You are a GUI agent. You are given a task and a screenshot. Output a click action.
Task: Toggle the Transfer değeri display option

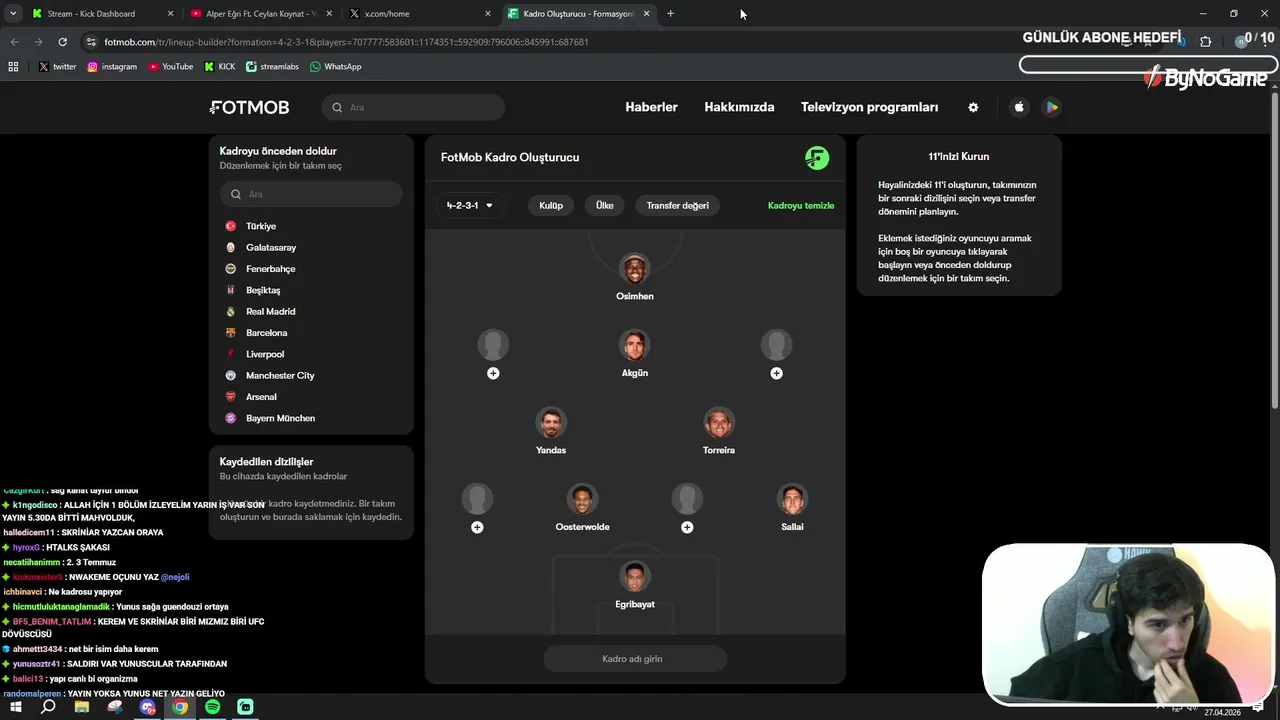[677, 205]
